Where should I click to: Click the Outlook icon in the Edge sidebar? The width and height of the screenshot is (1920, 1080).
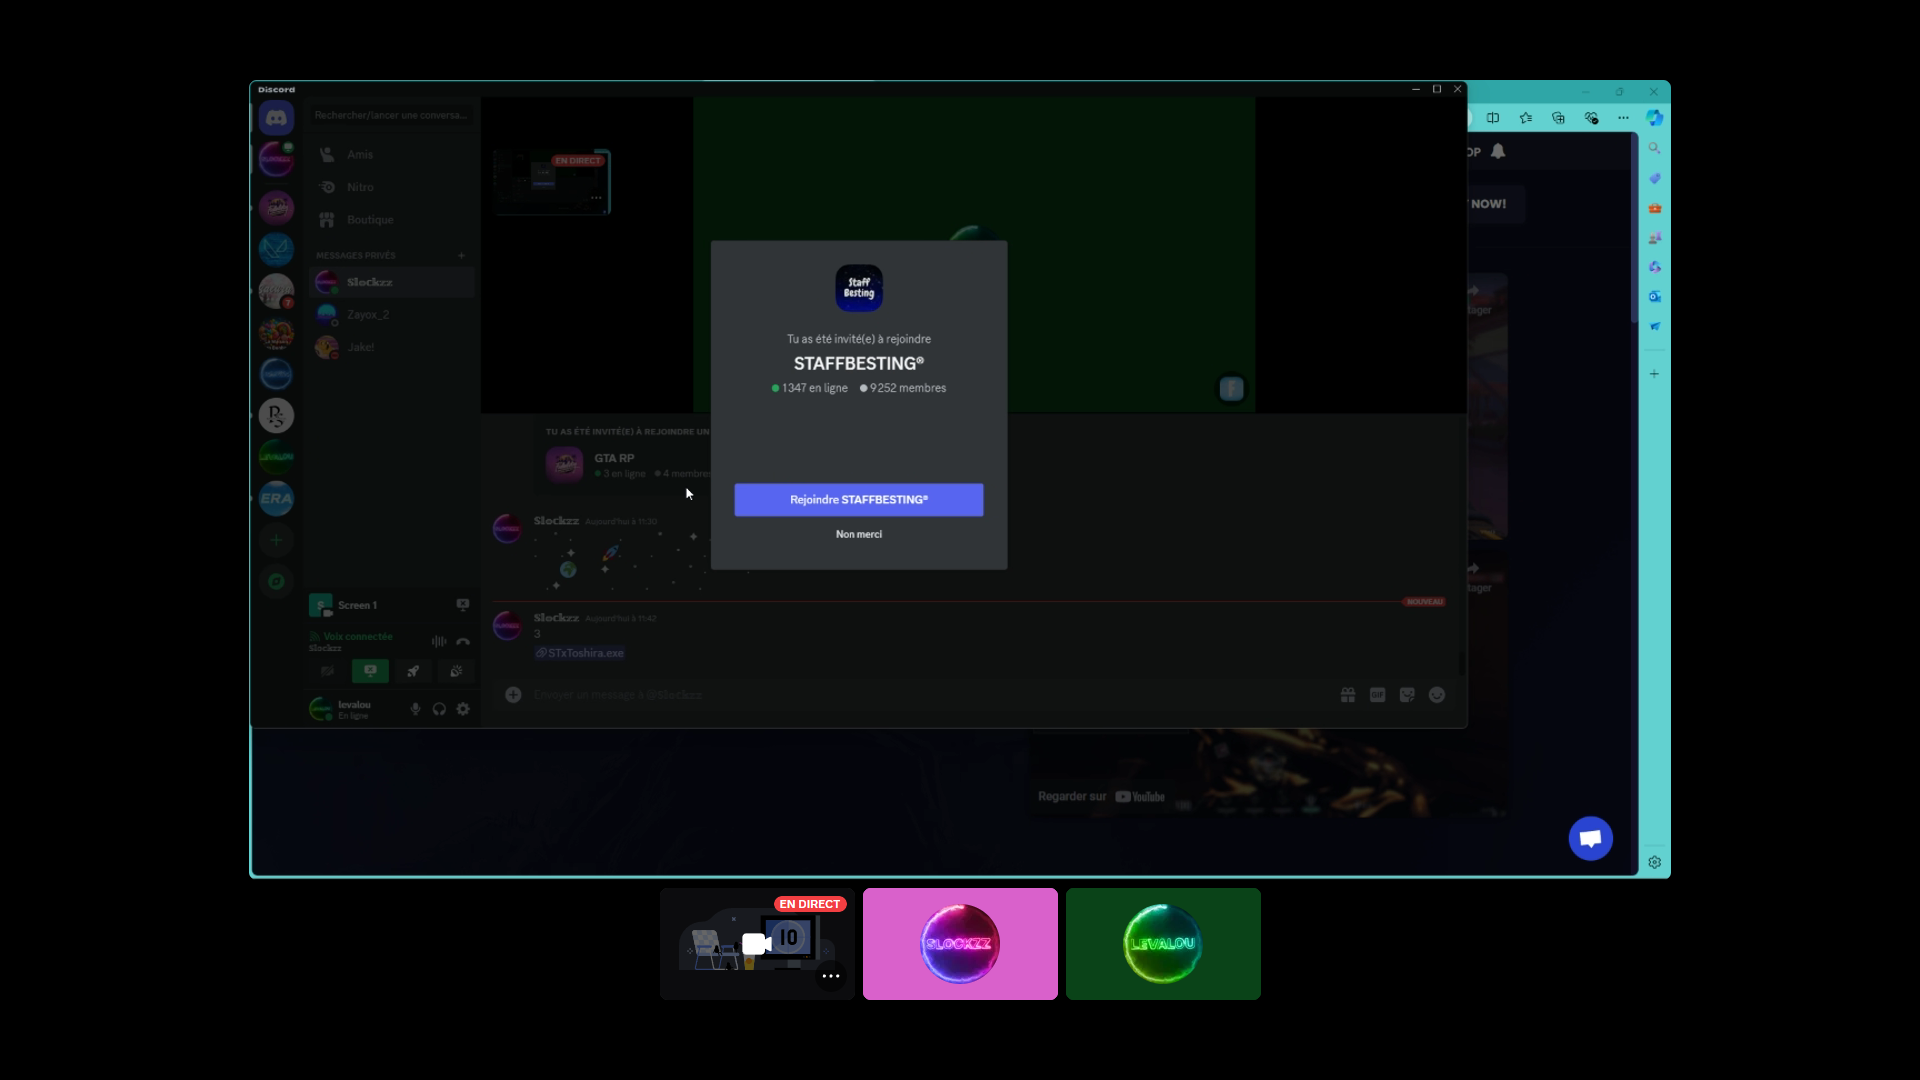click(1655, 297)
